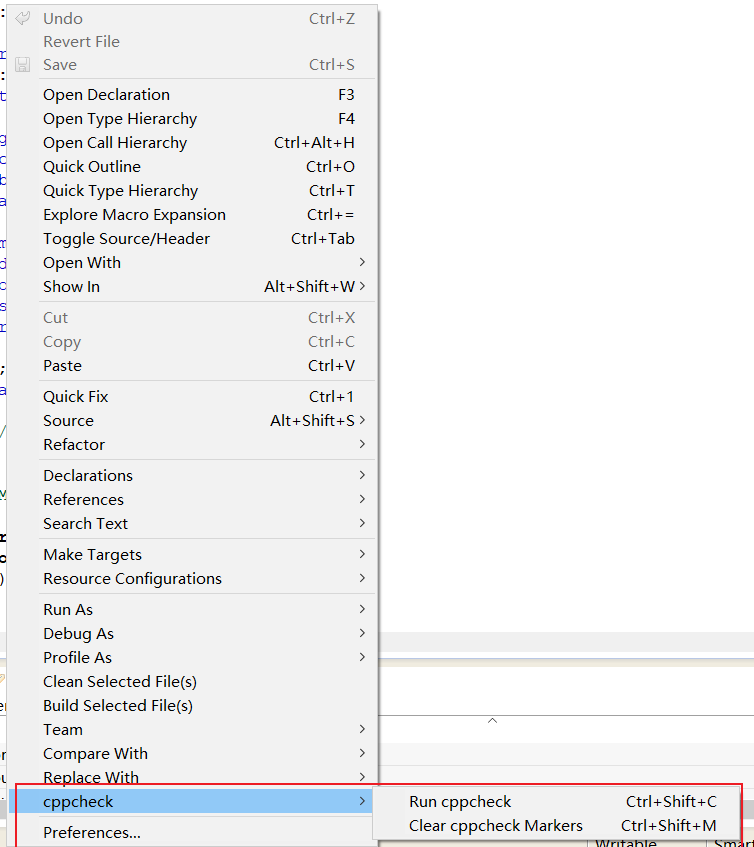Expand the Search Text submenu arrow

pos(362,523)
